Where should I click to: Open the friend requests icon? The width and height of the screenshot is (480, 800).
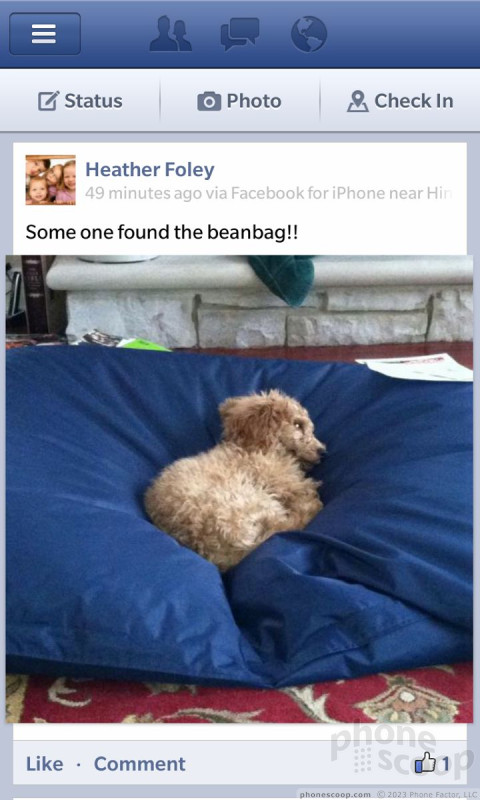click(x=170, y=34)
